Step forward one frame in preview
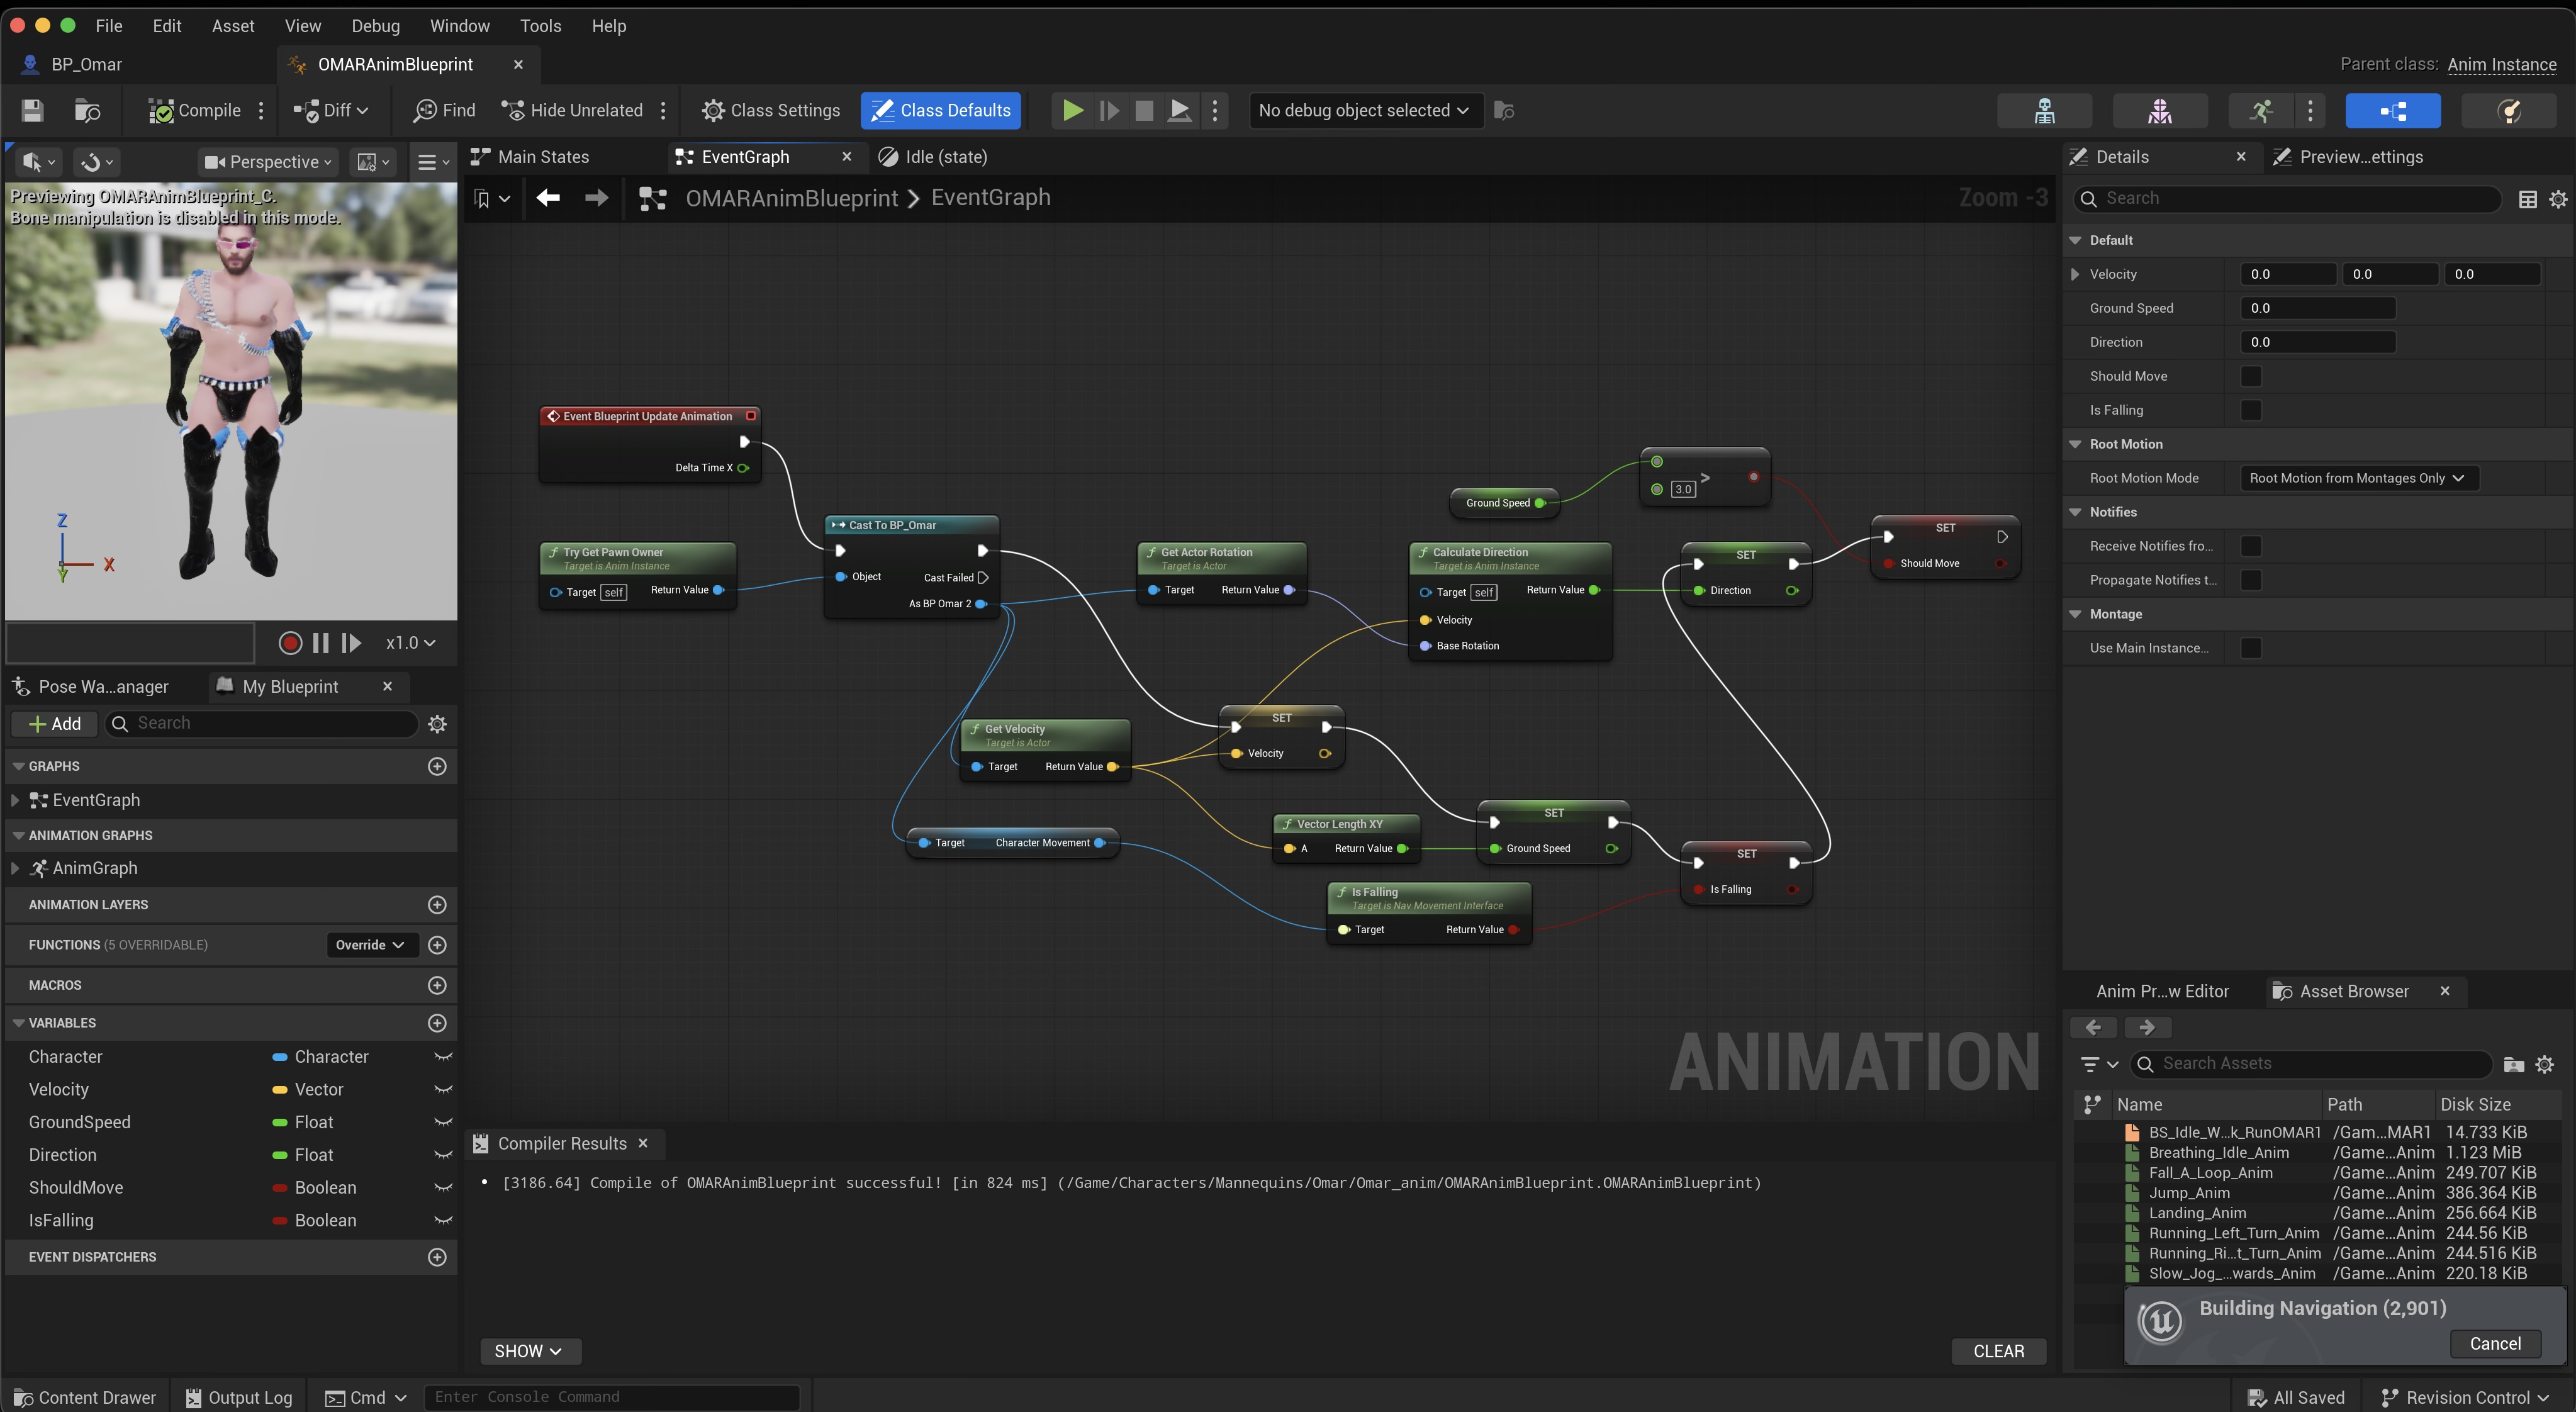The width and height of the screenshot is (2576, 1412). [x=351, y=643]
